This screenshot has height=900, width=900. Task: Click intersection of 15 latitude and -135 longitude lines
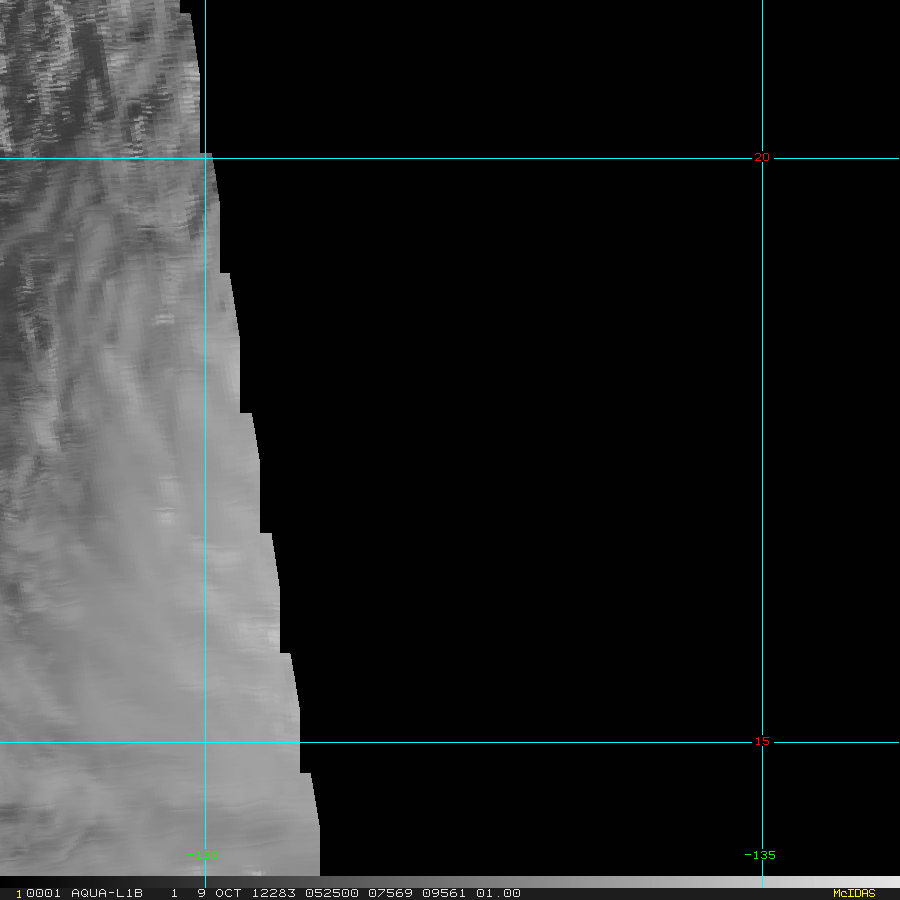coord(762,742)
